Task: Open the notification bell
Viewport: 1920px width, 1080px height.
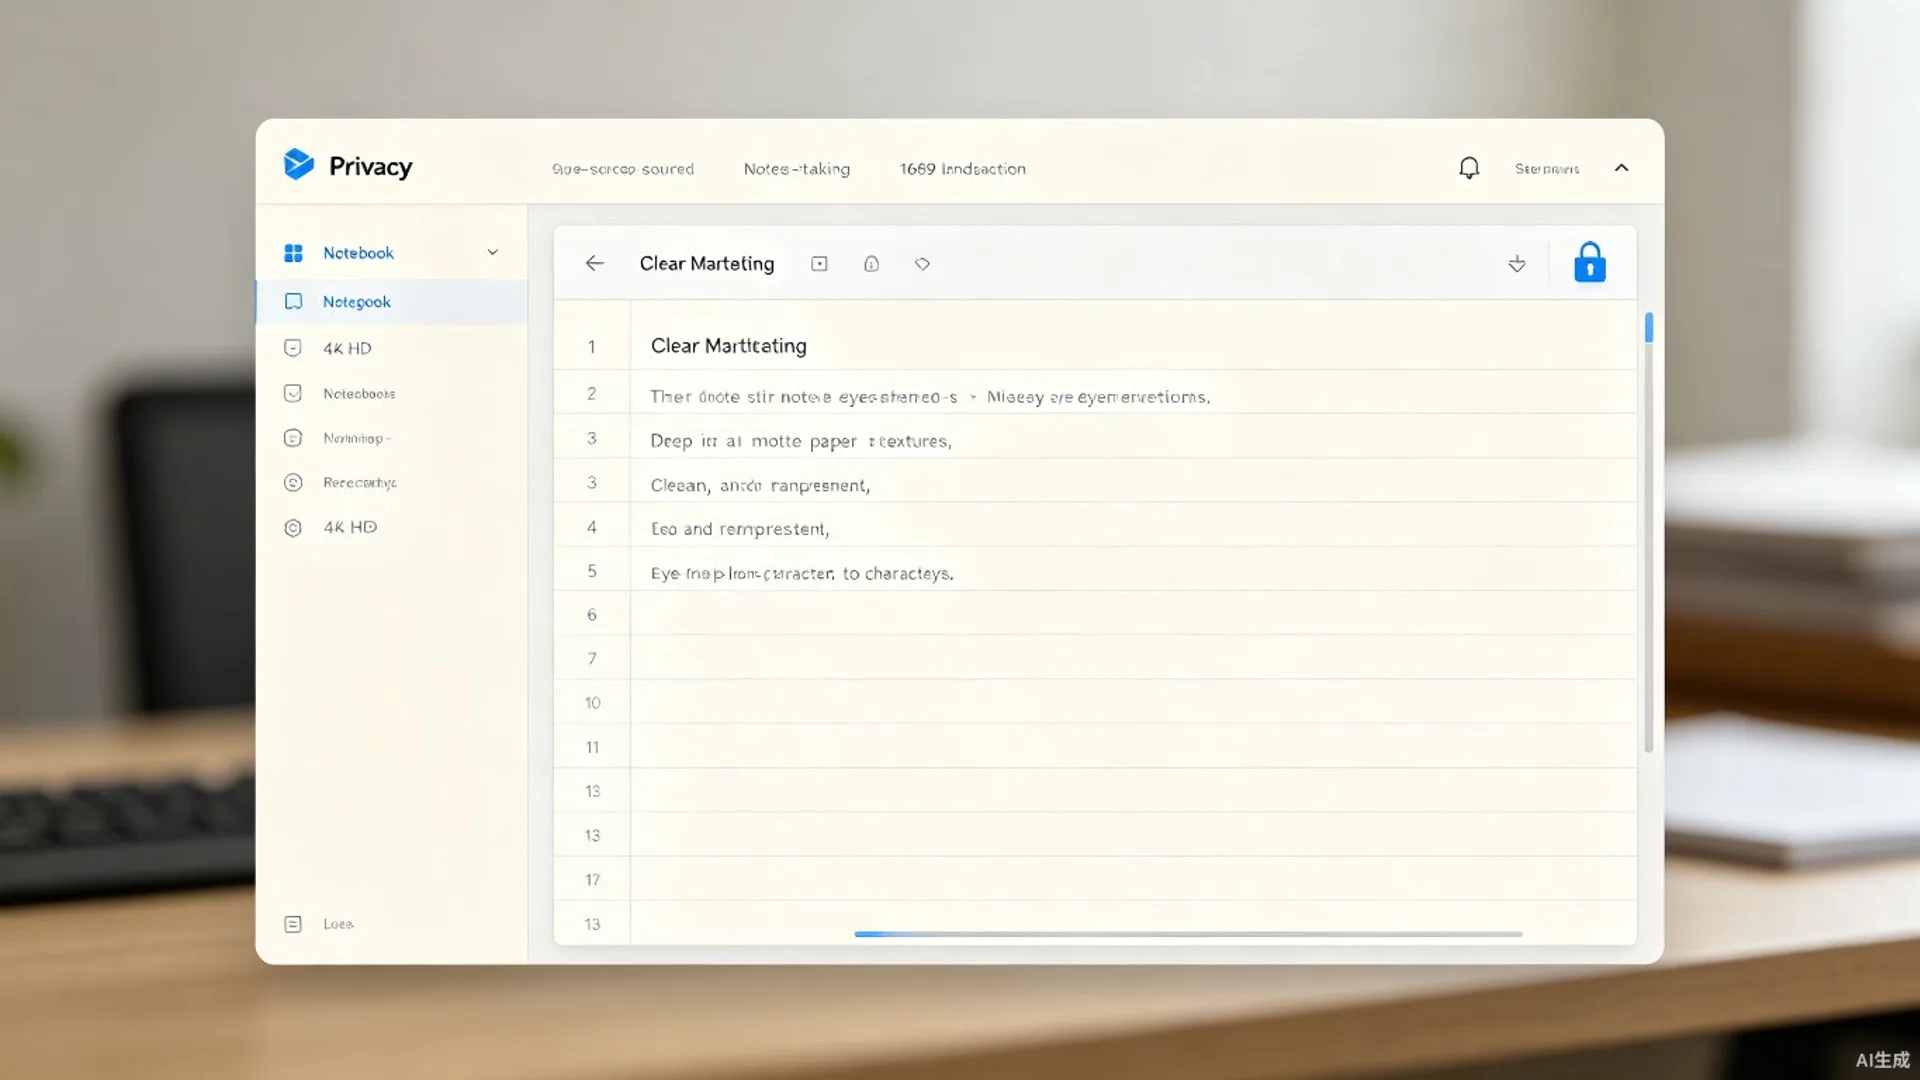Action: [x=1468, y=168]
